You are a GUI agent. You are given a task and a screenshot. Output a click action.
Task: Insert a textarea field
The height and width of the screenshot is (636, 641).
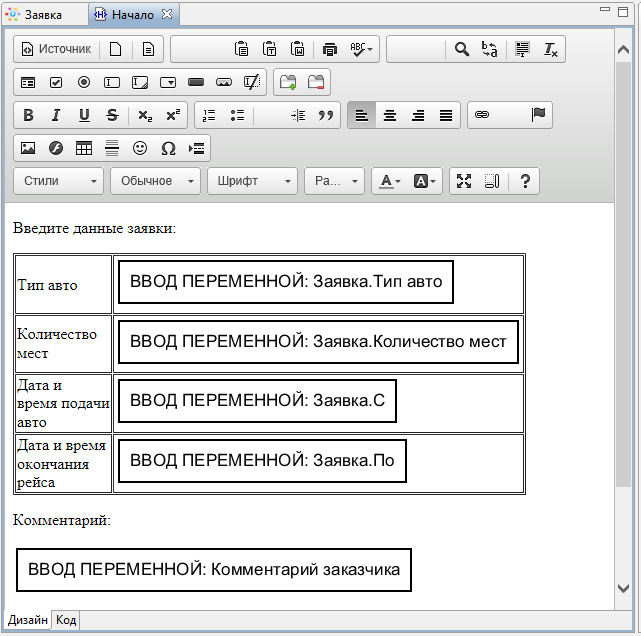(x=140, y=83)
